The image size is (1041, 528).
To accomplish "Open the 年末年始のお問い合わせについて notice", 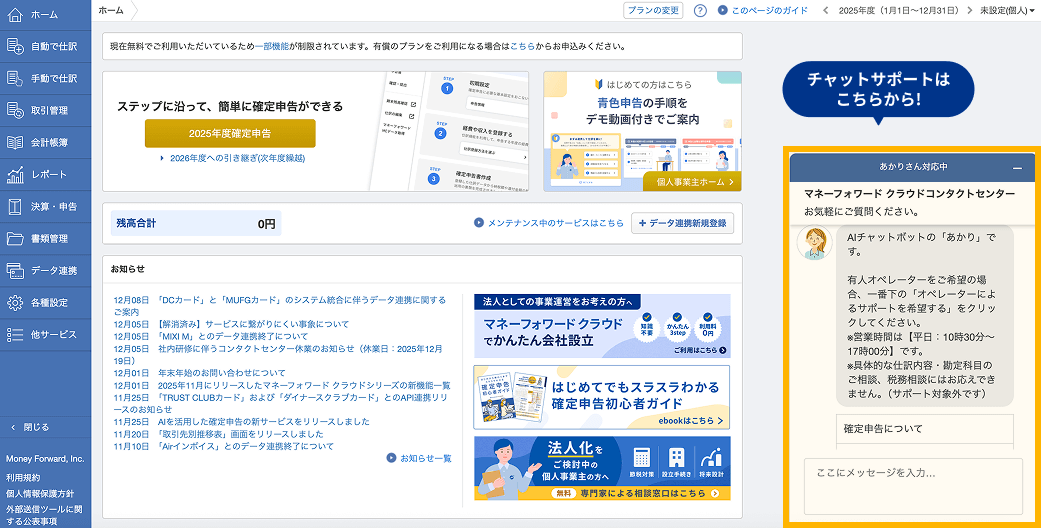I will click(x=222, y=373).
